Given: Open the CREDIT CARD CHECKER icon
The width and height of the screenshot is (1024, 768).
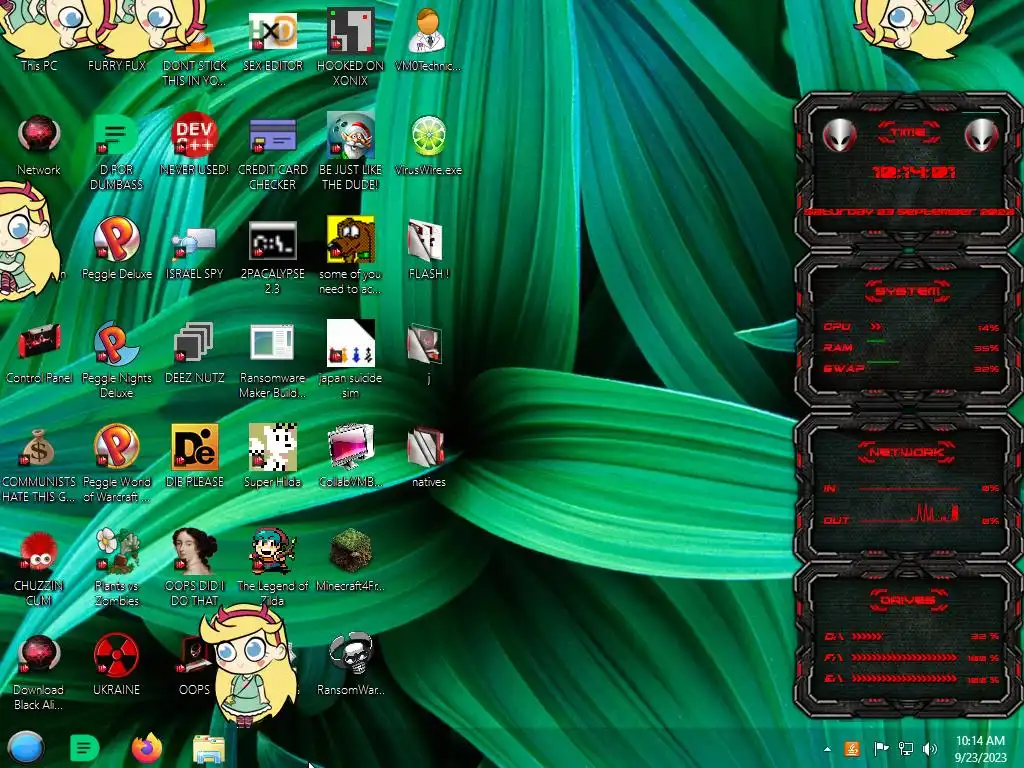Looking at the screenshot, I should point(273,135).
